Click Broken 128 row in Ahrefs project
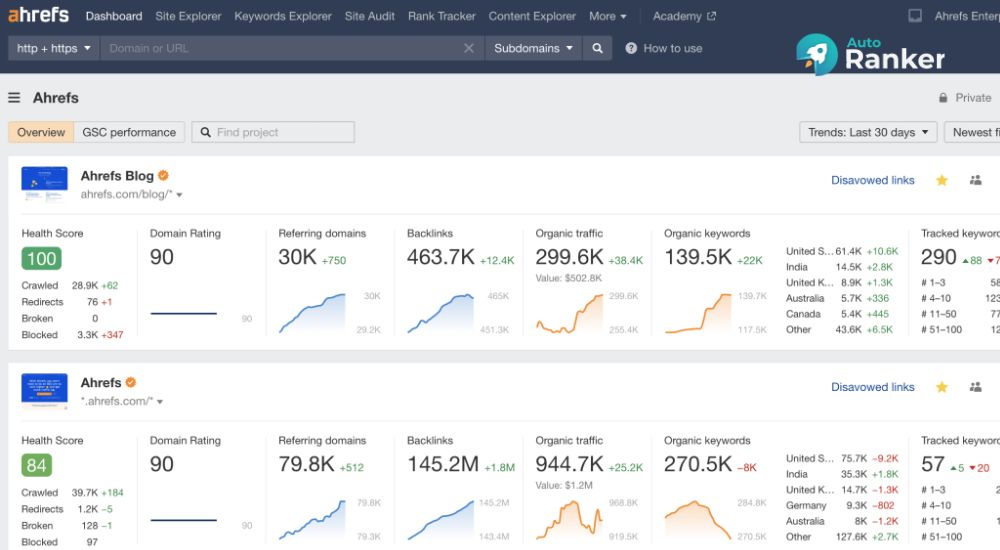Image resolution: width=1000 pixels, height=550 pixels. (67, 526)
